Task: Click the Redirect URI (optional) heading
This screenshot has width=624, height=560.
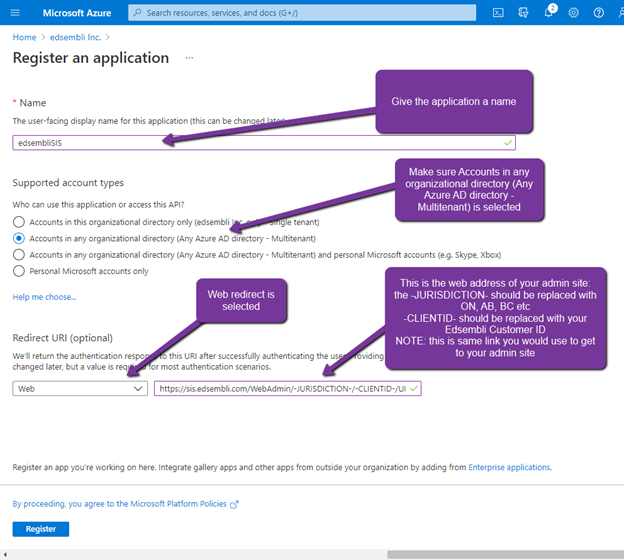Action: click(62, 338)
